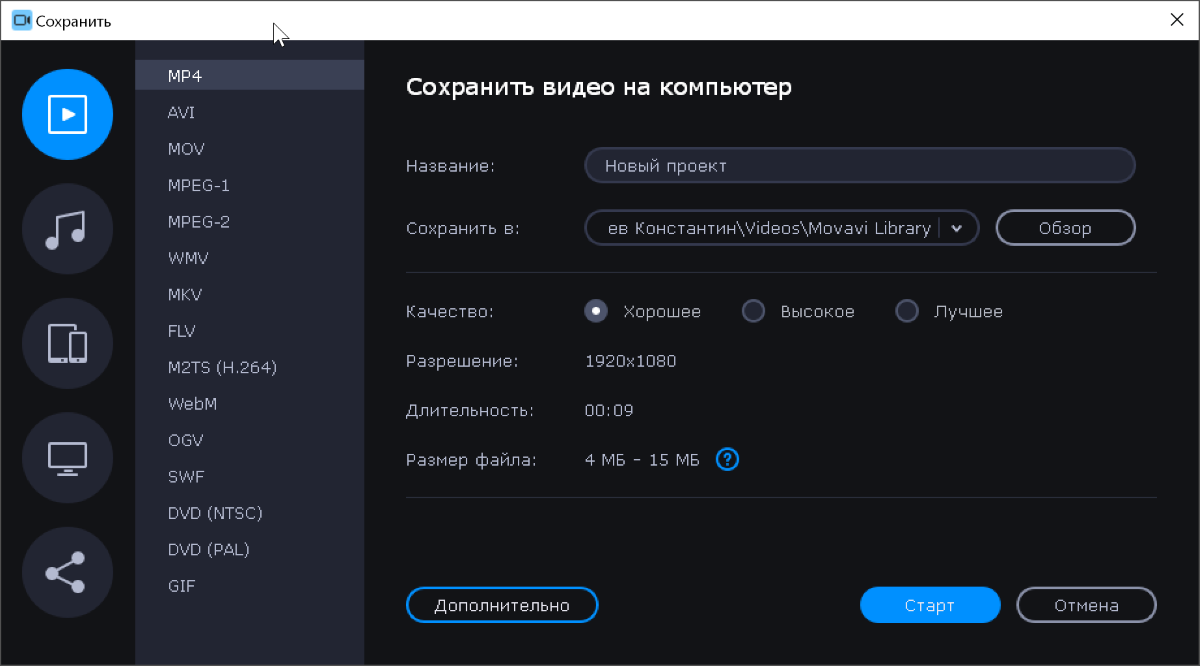Pick MPEG-1 format

tap(250, 185)
